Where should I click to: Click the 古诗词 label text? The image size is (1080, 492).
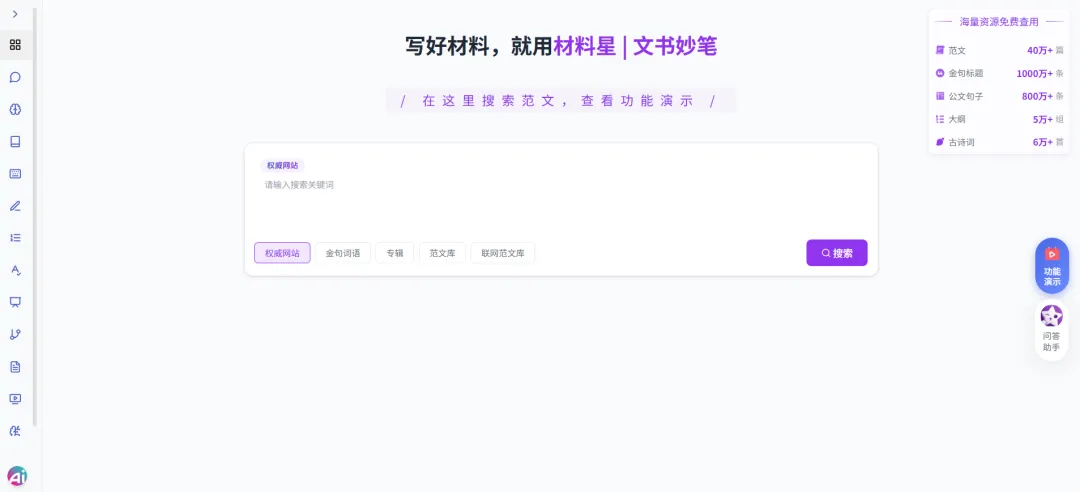point(962,142)
